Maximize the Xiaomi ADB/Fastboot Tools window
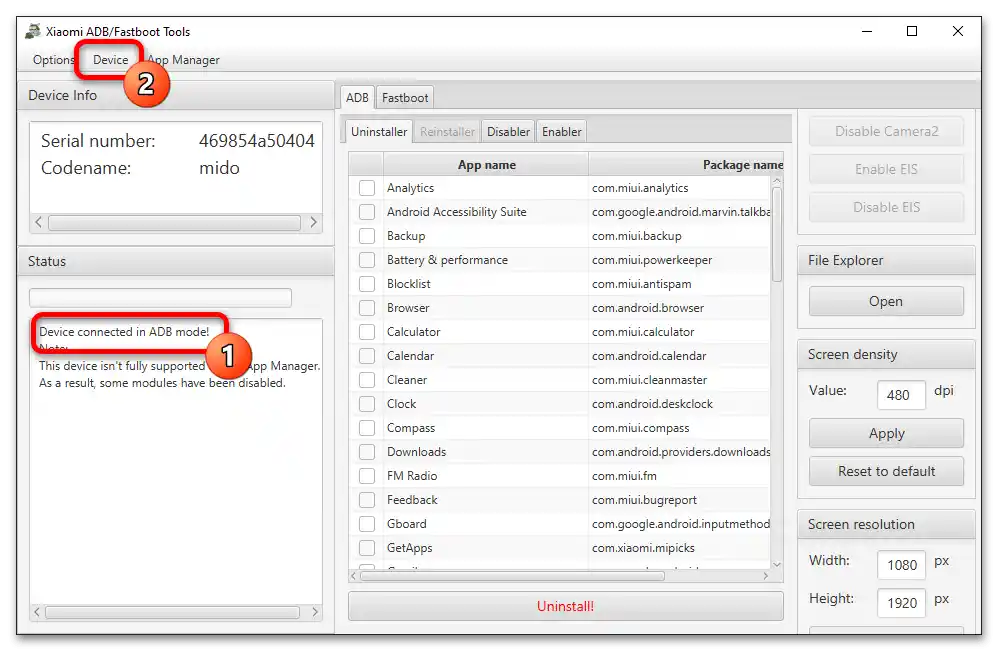Image resolution: width=998 pixels, height=651 pixels. pos(911,31)
